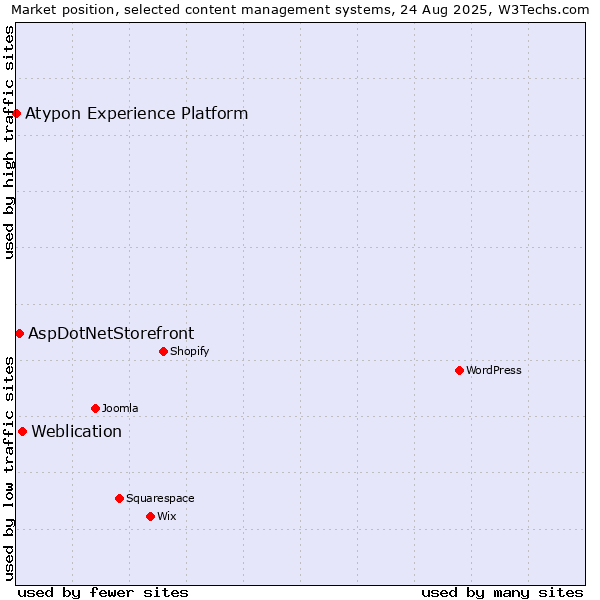Click the 'Weblication' label text

click(77, 432)
